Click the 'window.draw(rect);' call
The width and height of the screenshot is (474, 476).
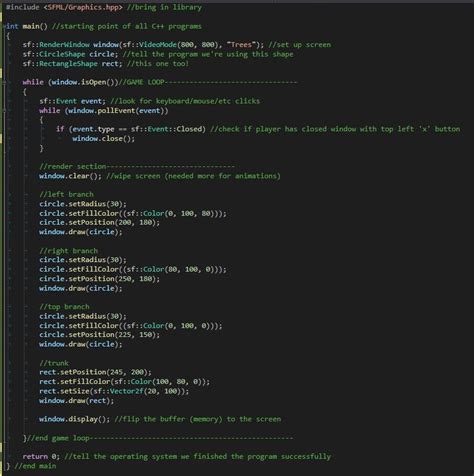(77, 400)
